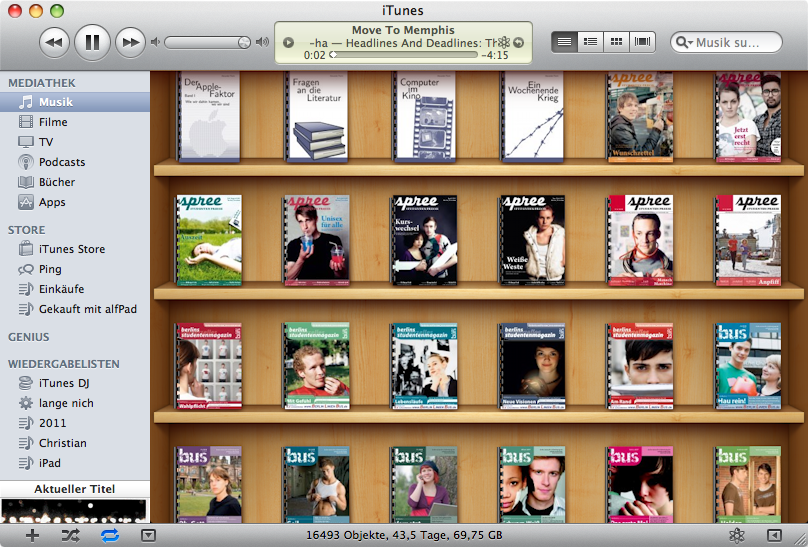Click the current title artwork thumbnail
This screenshot has height=547, width=808.
(x=75, y=511)
